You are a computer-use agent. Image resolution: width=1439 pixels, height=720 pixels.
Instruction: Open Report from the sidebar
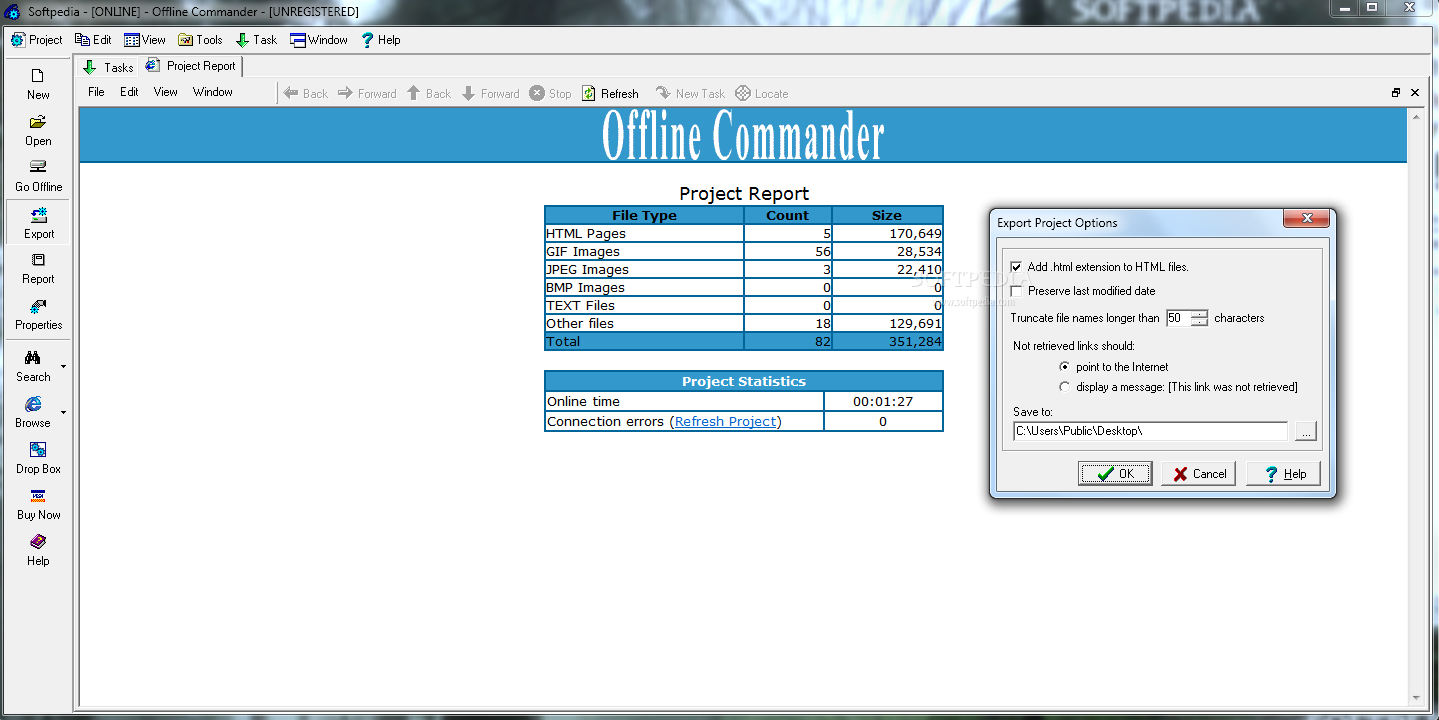(38, 267)
